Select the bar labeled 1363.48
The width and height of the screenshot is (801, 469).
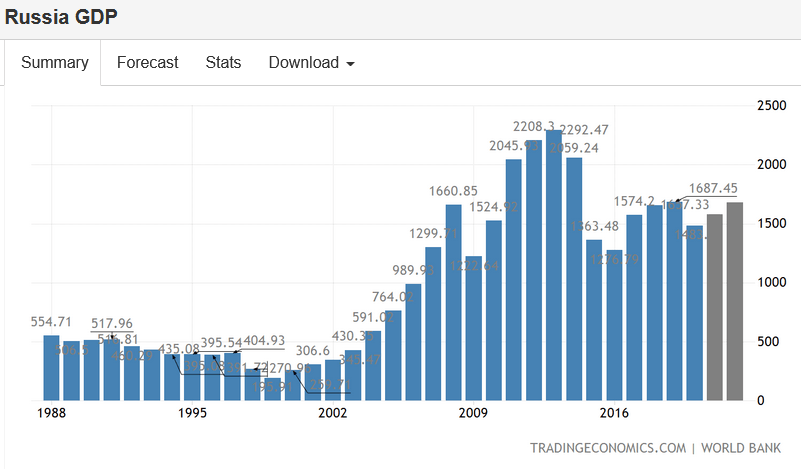tap(594, 320)
